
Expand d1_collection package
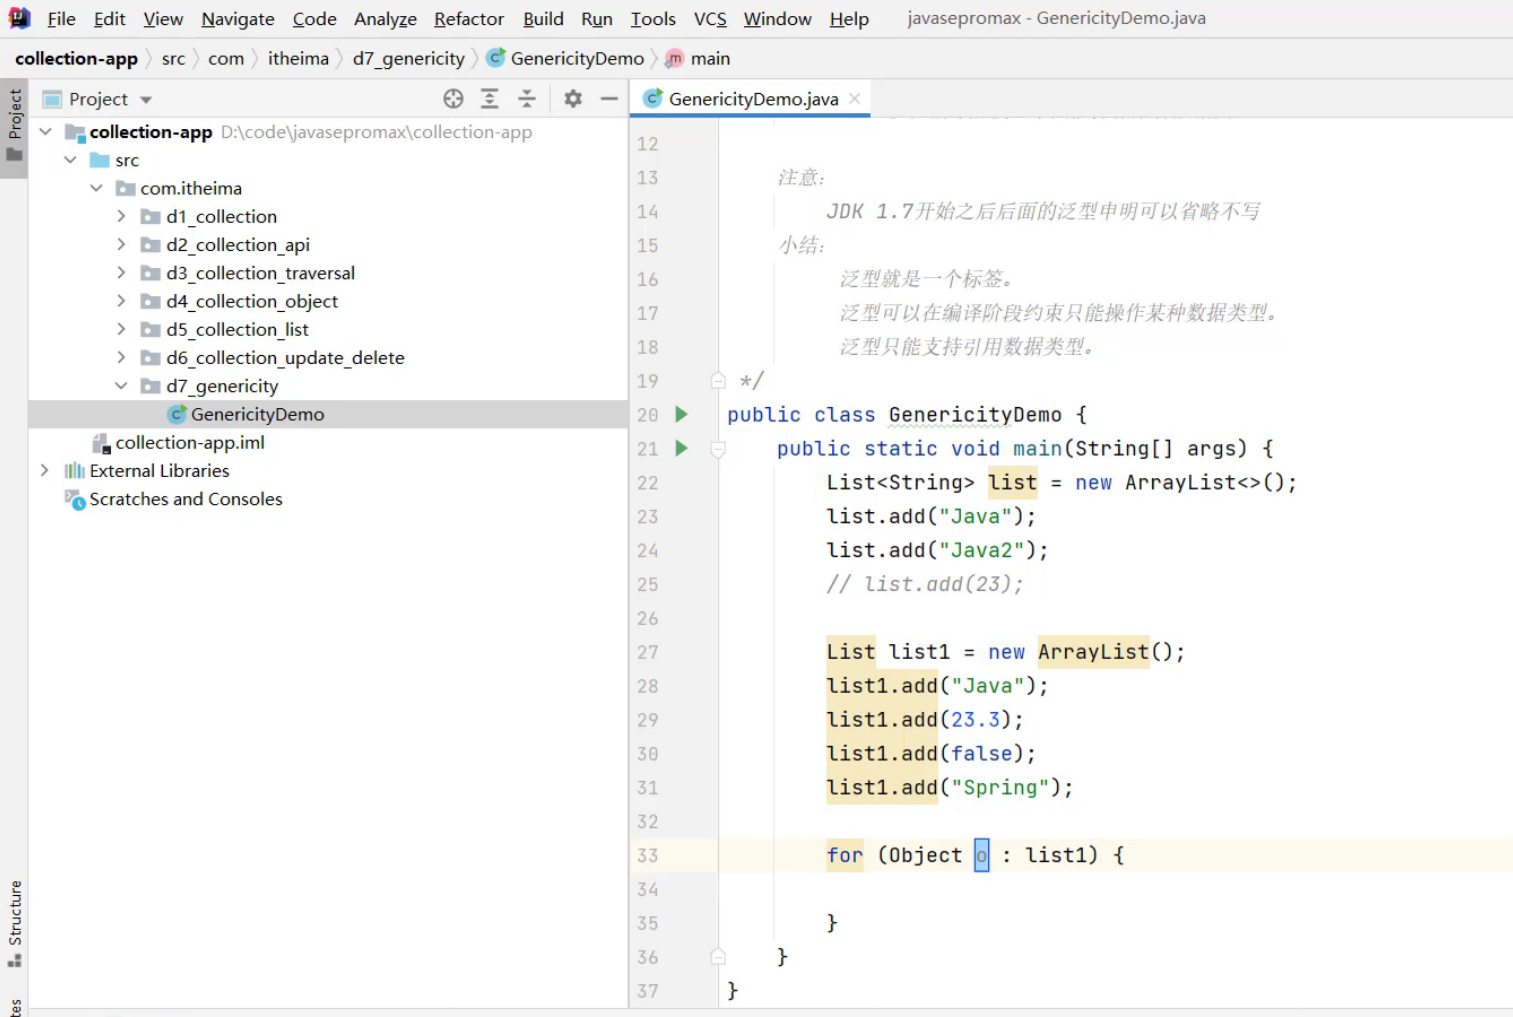pyautogui.click(x=121, y=216)
